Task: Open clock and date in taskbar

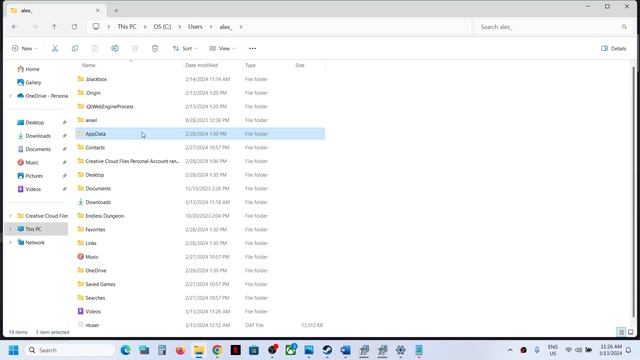Action: (x=611, y=350)
